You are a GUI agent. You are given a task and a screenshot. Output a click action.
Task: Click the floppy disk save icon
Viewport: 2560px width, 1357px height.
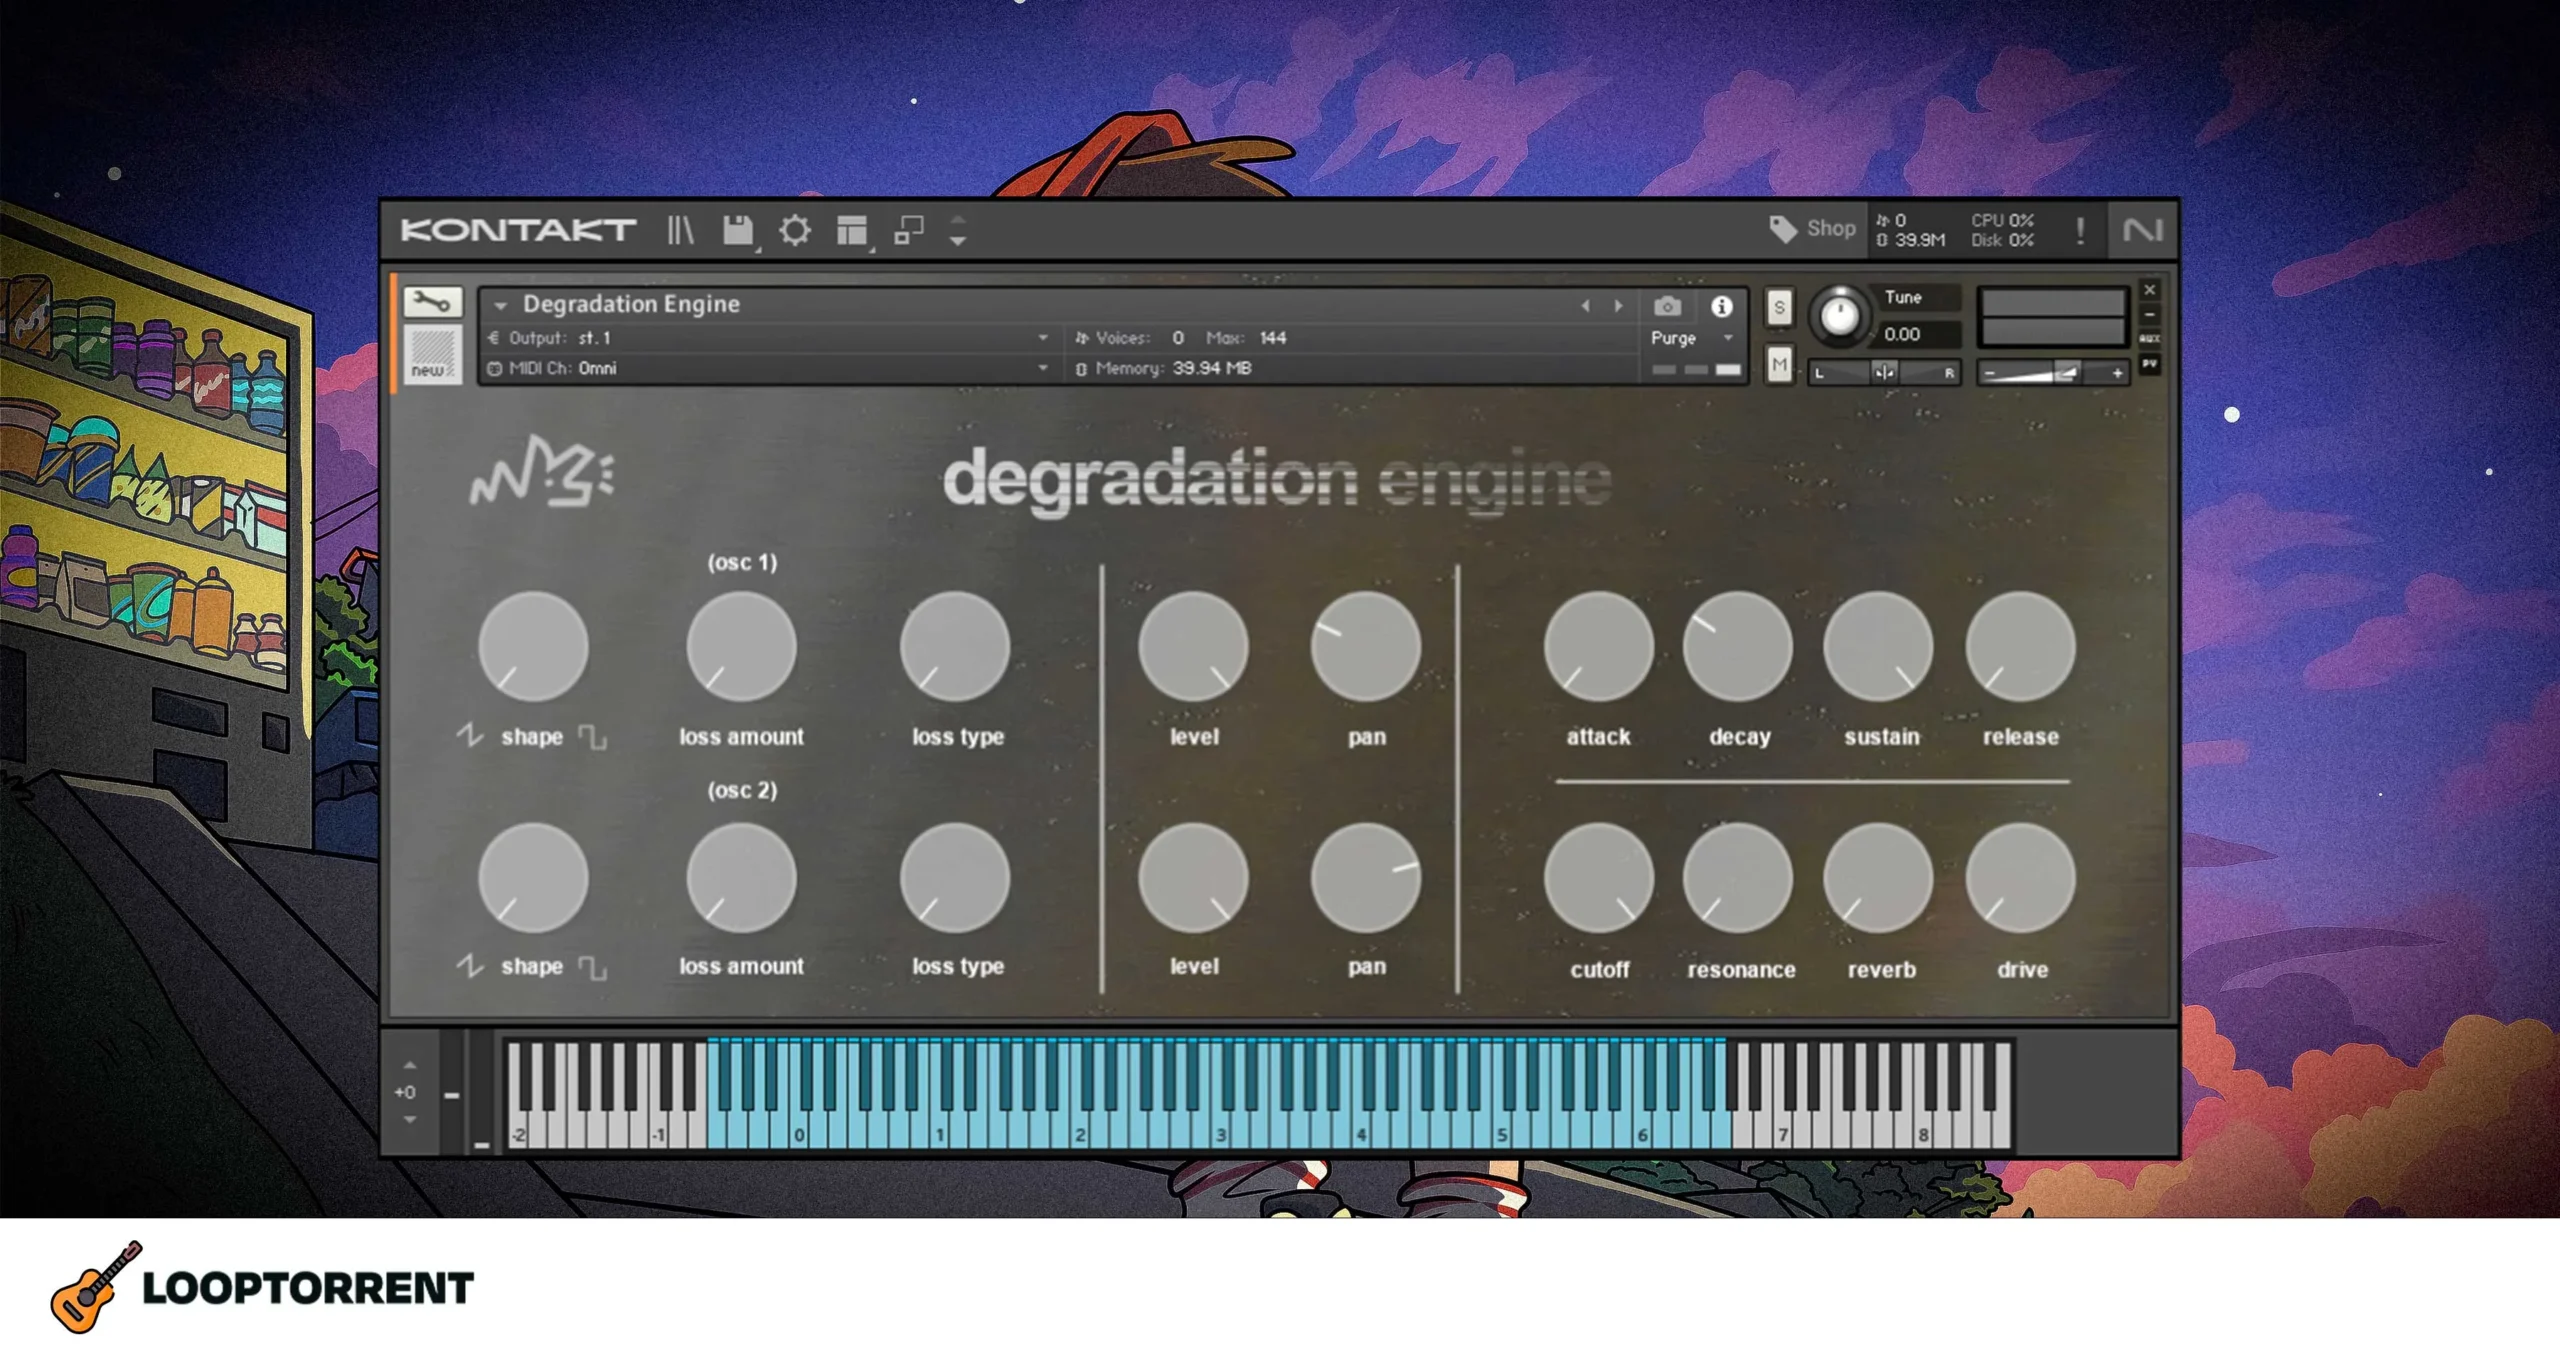pos(738,230)
